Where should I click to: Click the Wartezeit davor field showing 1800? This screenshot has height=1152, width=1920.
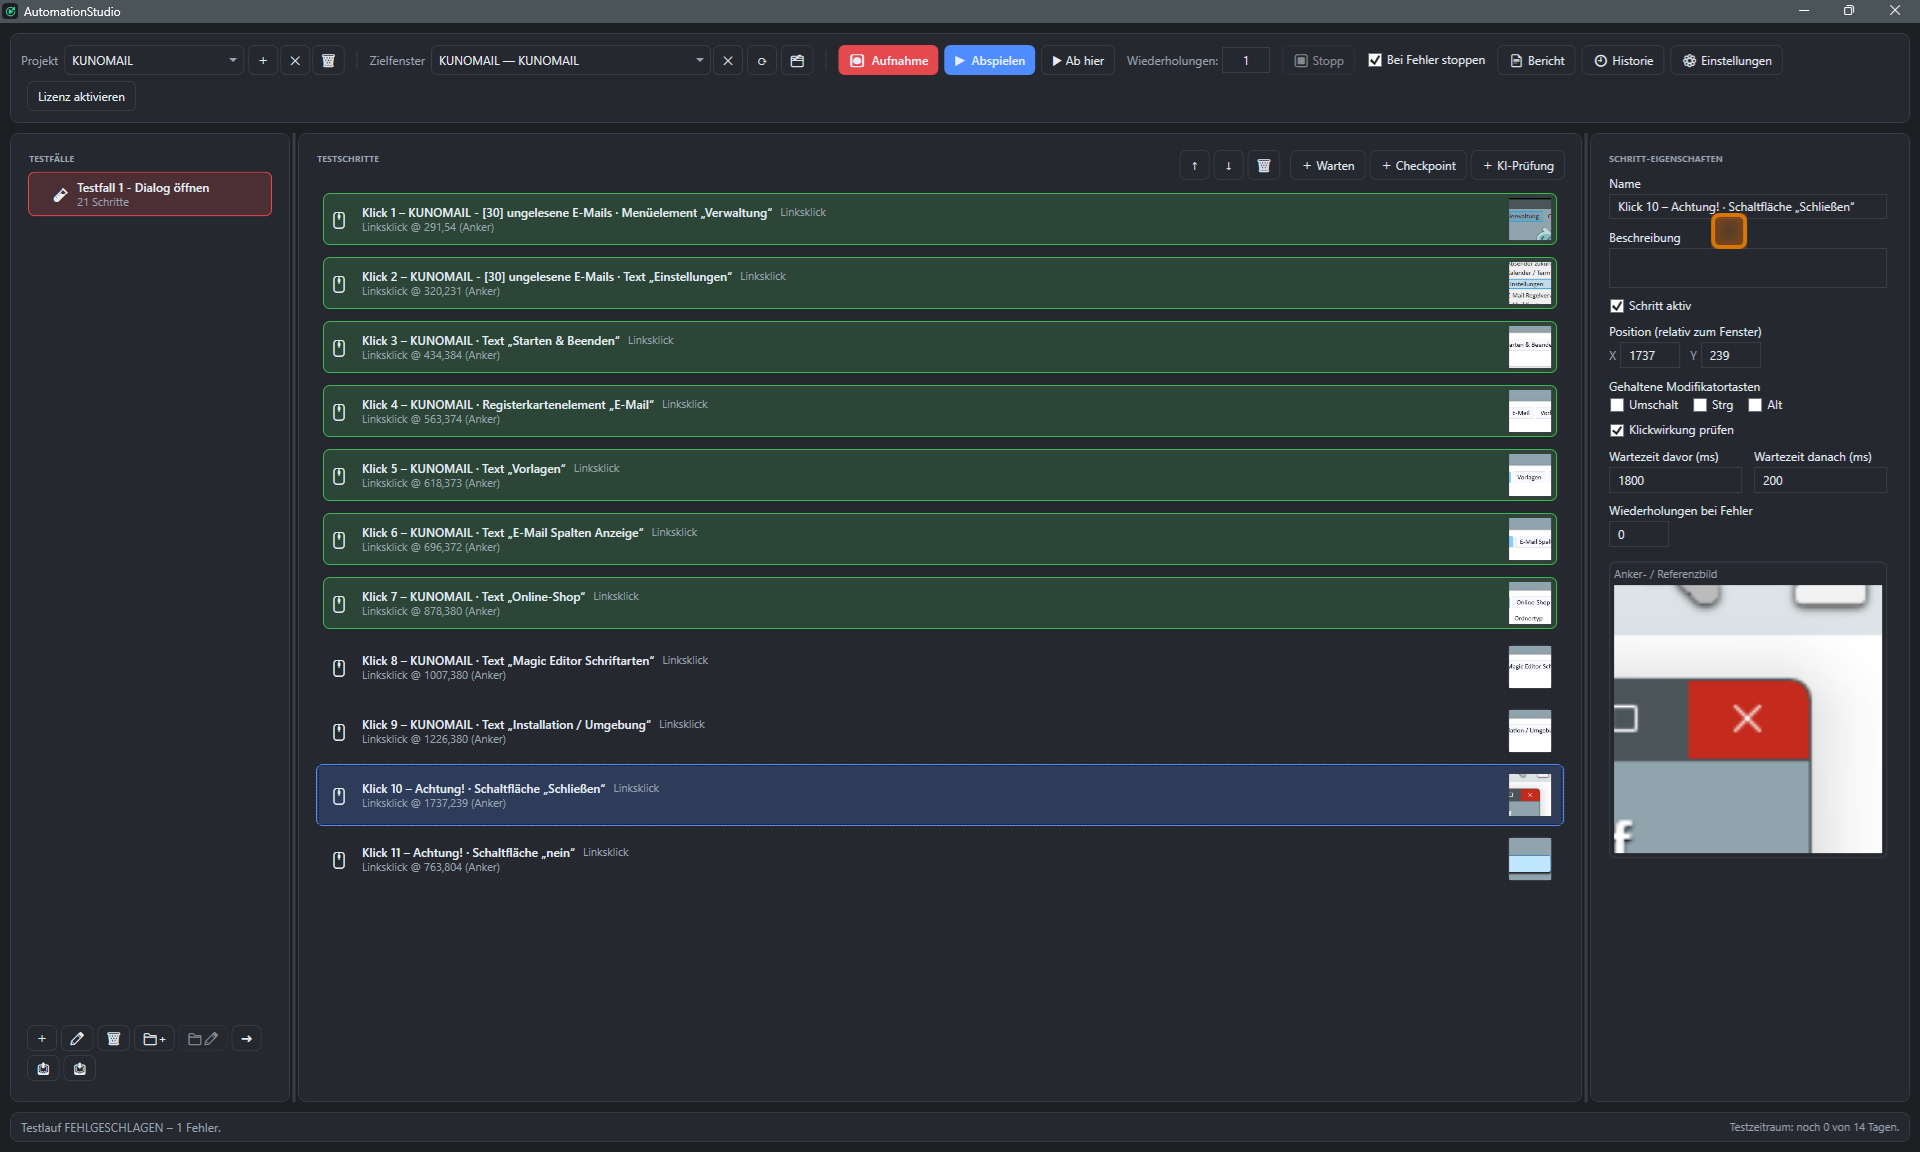coord(1674,481)
